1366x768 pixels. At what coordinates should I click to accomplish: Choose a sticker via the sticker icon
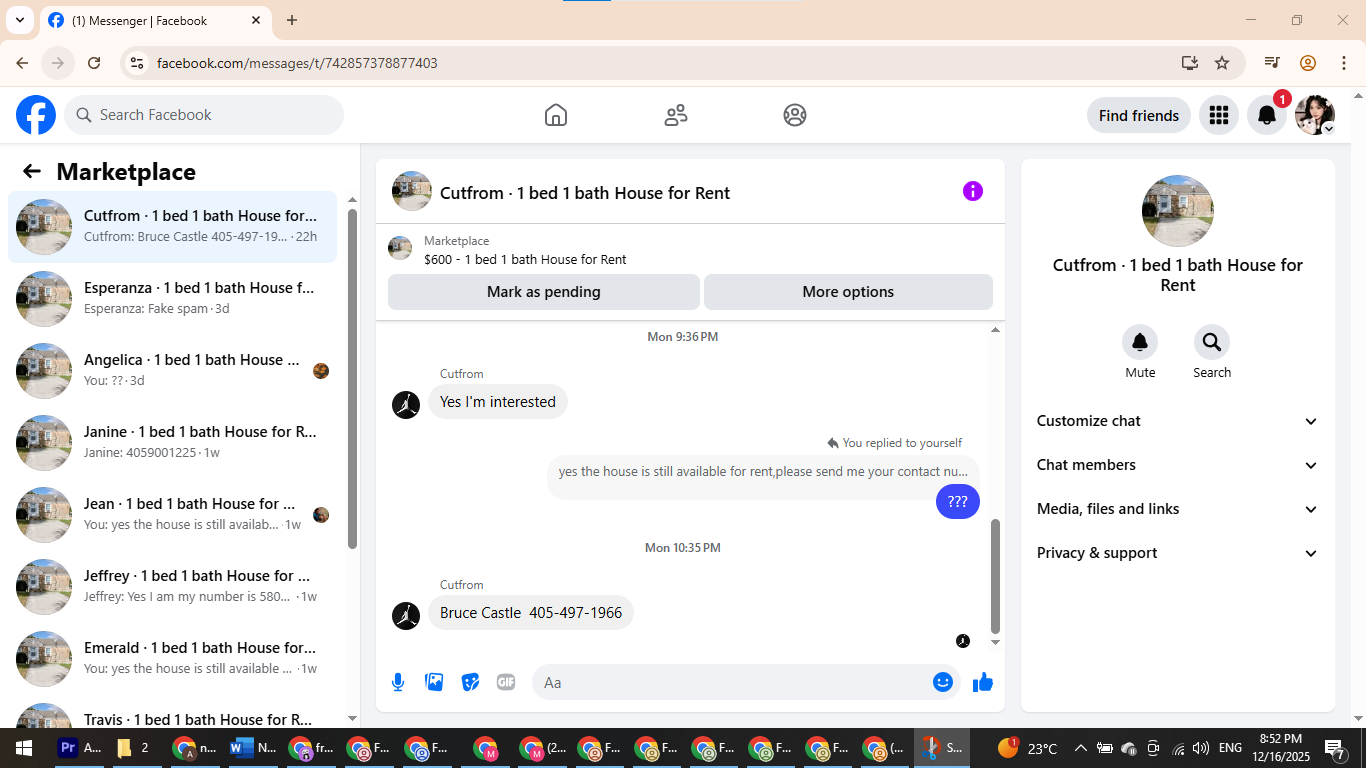(x=470, y=682)
